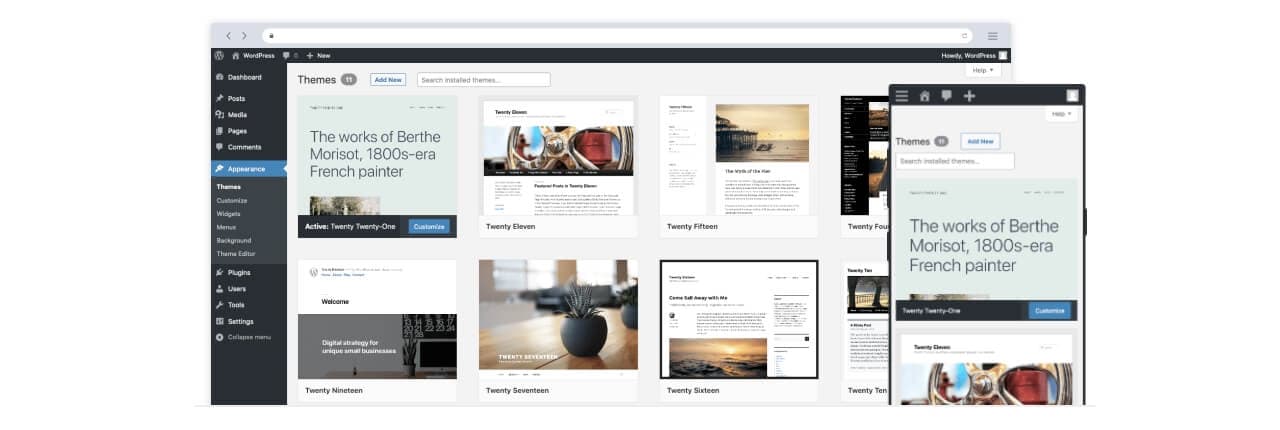Click the Themes heading in mobile view
Image resolution: width=1280 pixels, height=430 pixels.
[912, 141]
